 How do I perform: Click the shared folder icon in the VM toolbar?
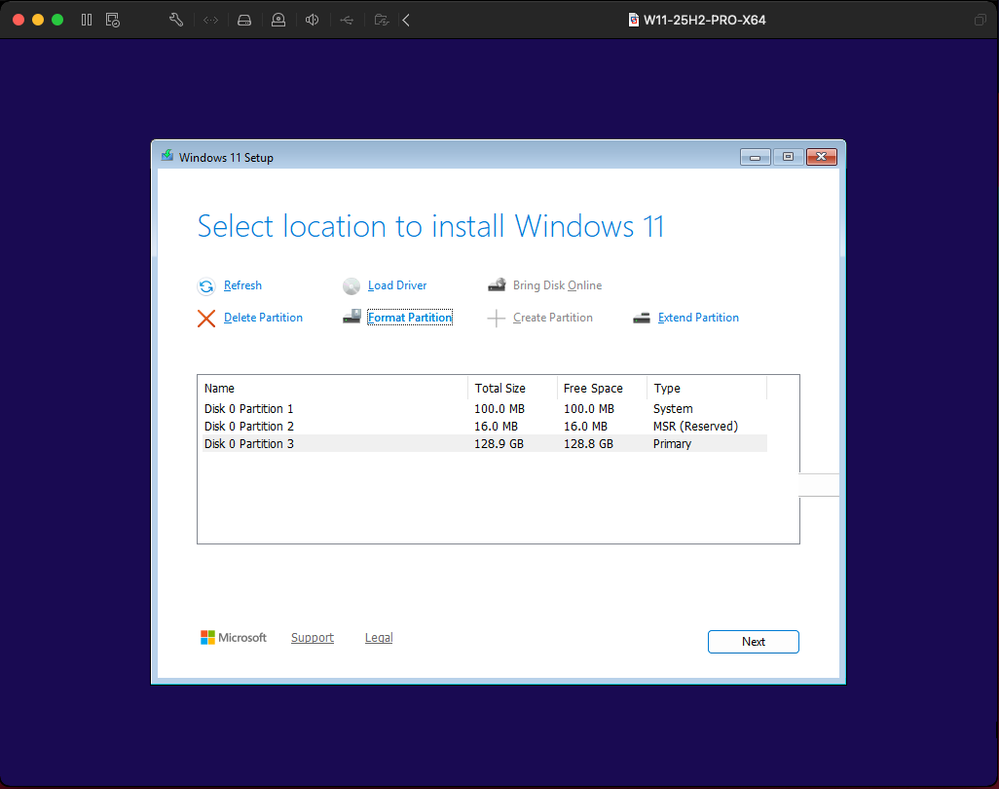pos(381,20)
